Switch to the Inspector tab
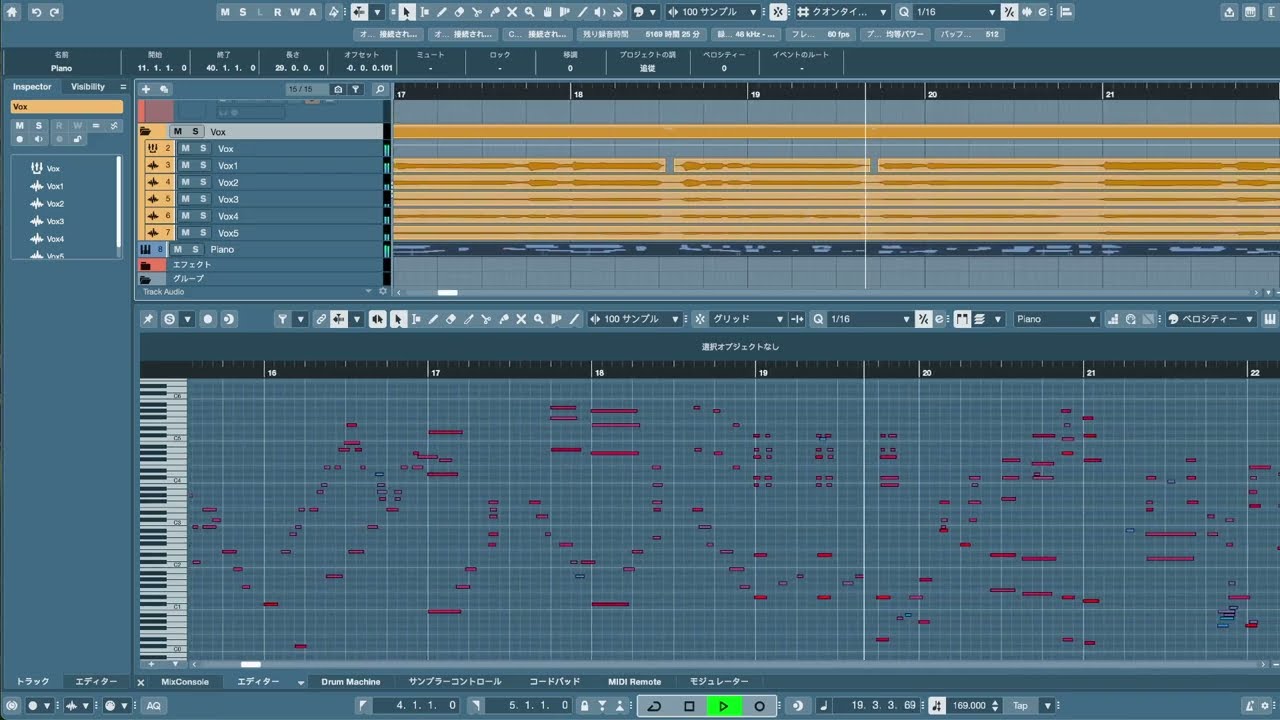Image resolution: width=1280 pixels, height=720 pixels. (x=32, y=87)
